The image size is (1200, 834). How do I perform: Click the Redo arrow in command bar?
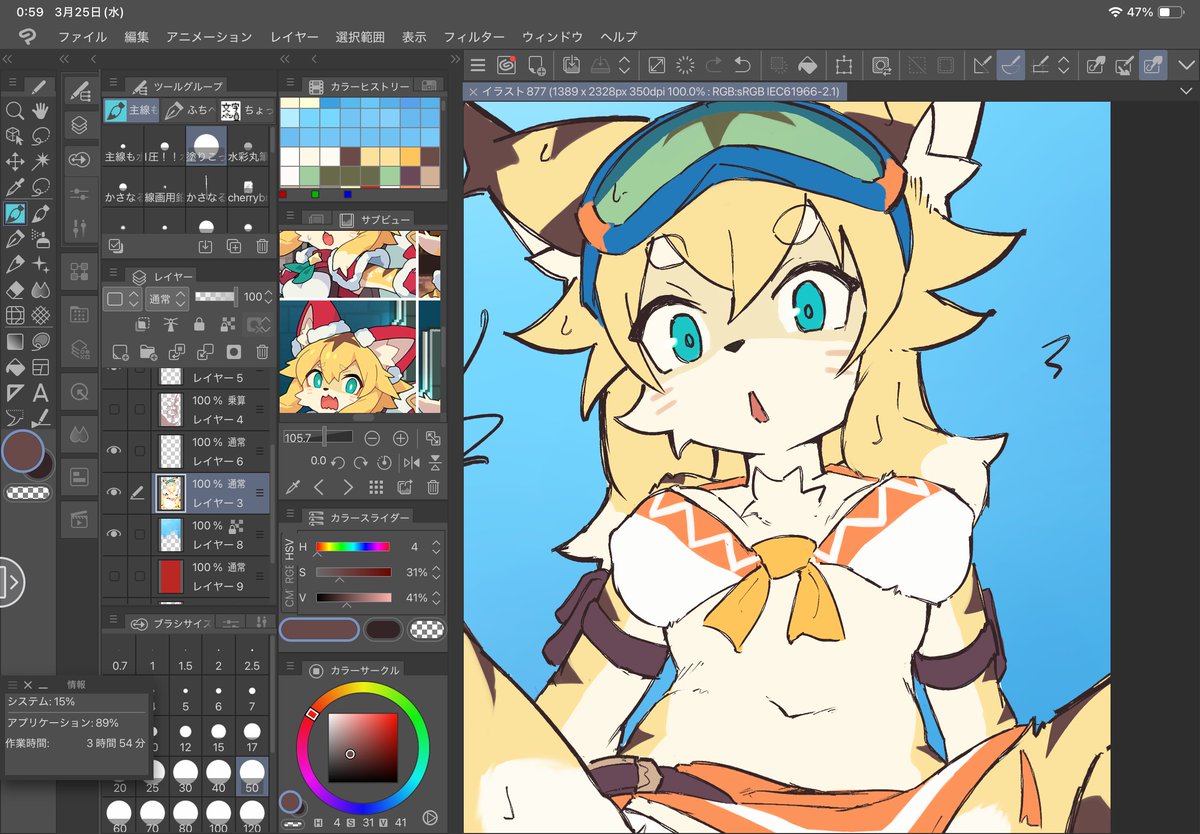point(714,66)
